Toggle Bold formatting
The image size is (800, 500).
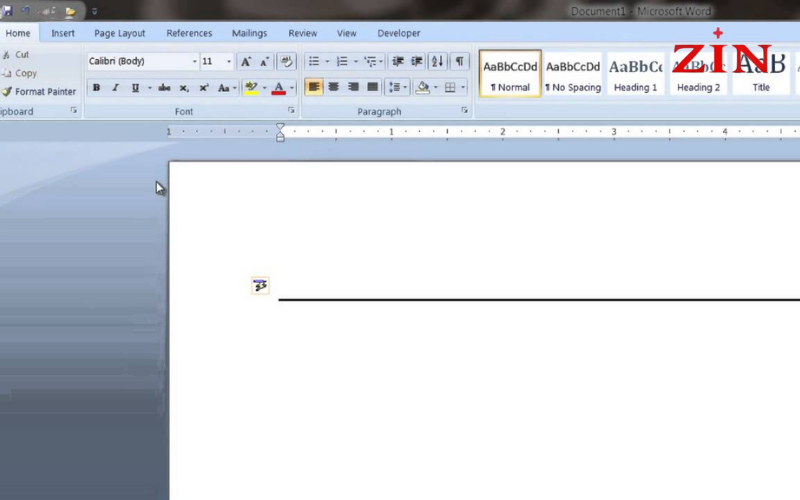(96, 88)
